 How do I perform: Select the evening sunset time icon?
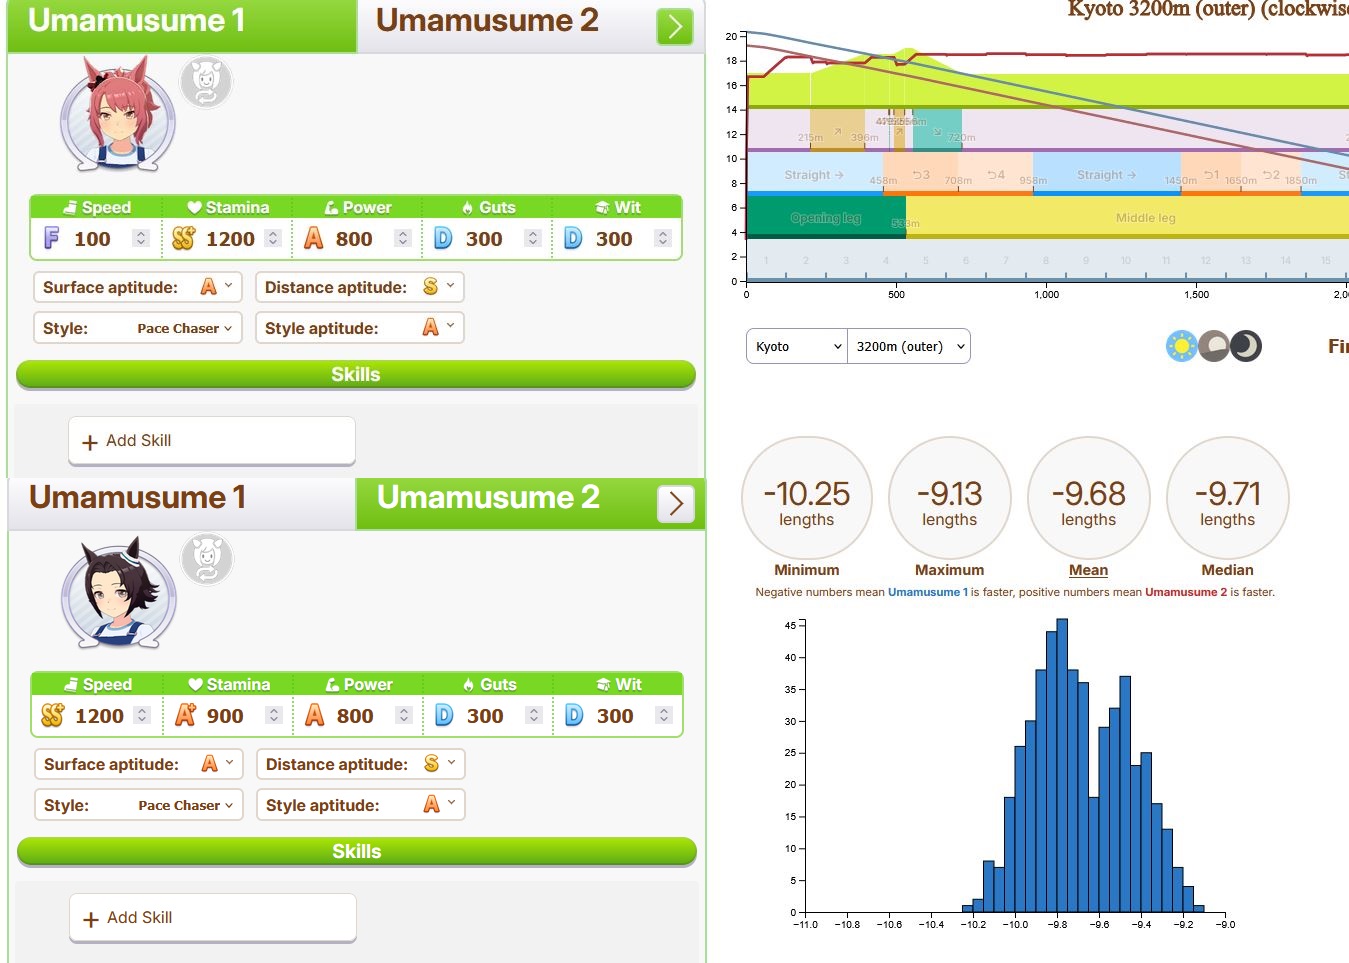1213,347
